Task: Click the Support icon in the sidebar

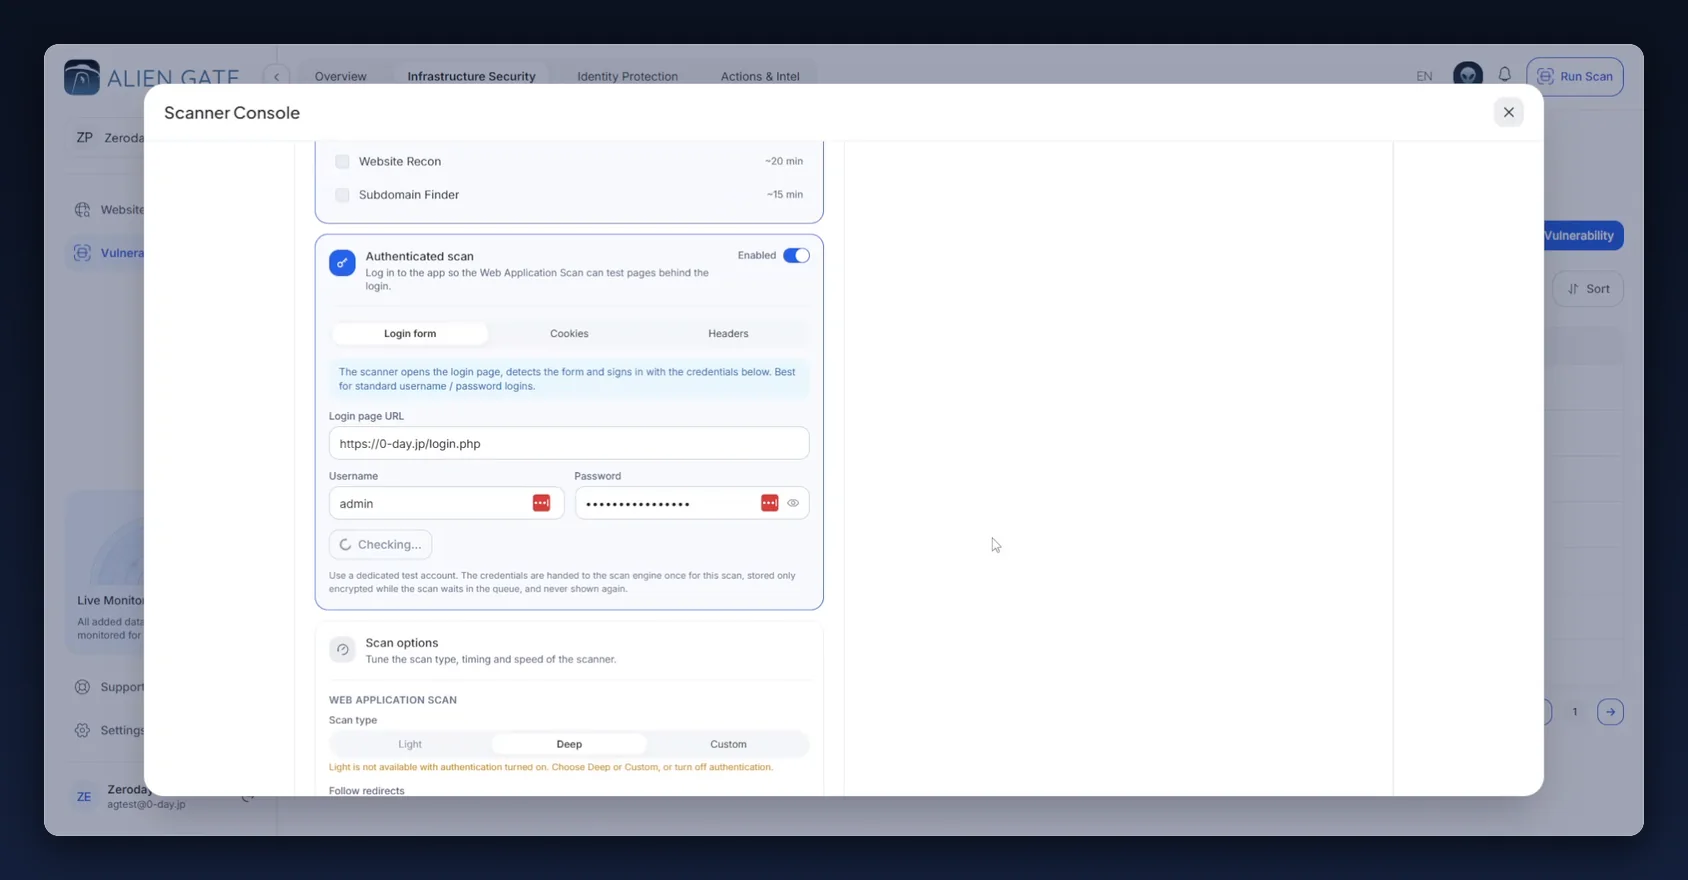Action: tap(82, 687)
